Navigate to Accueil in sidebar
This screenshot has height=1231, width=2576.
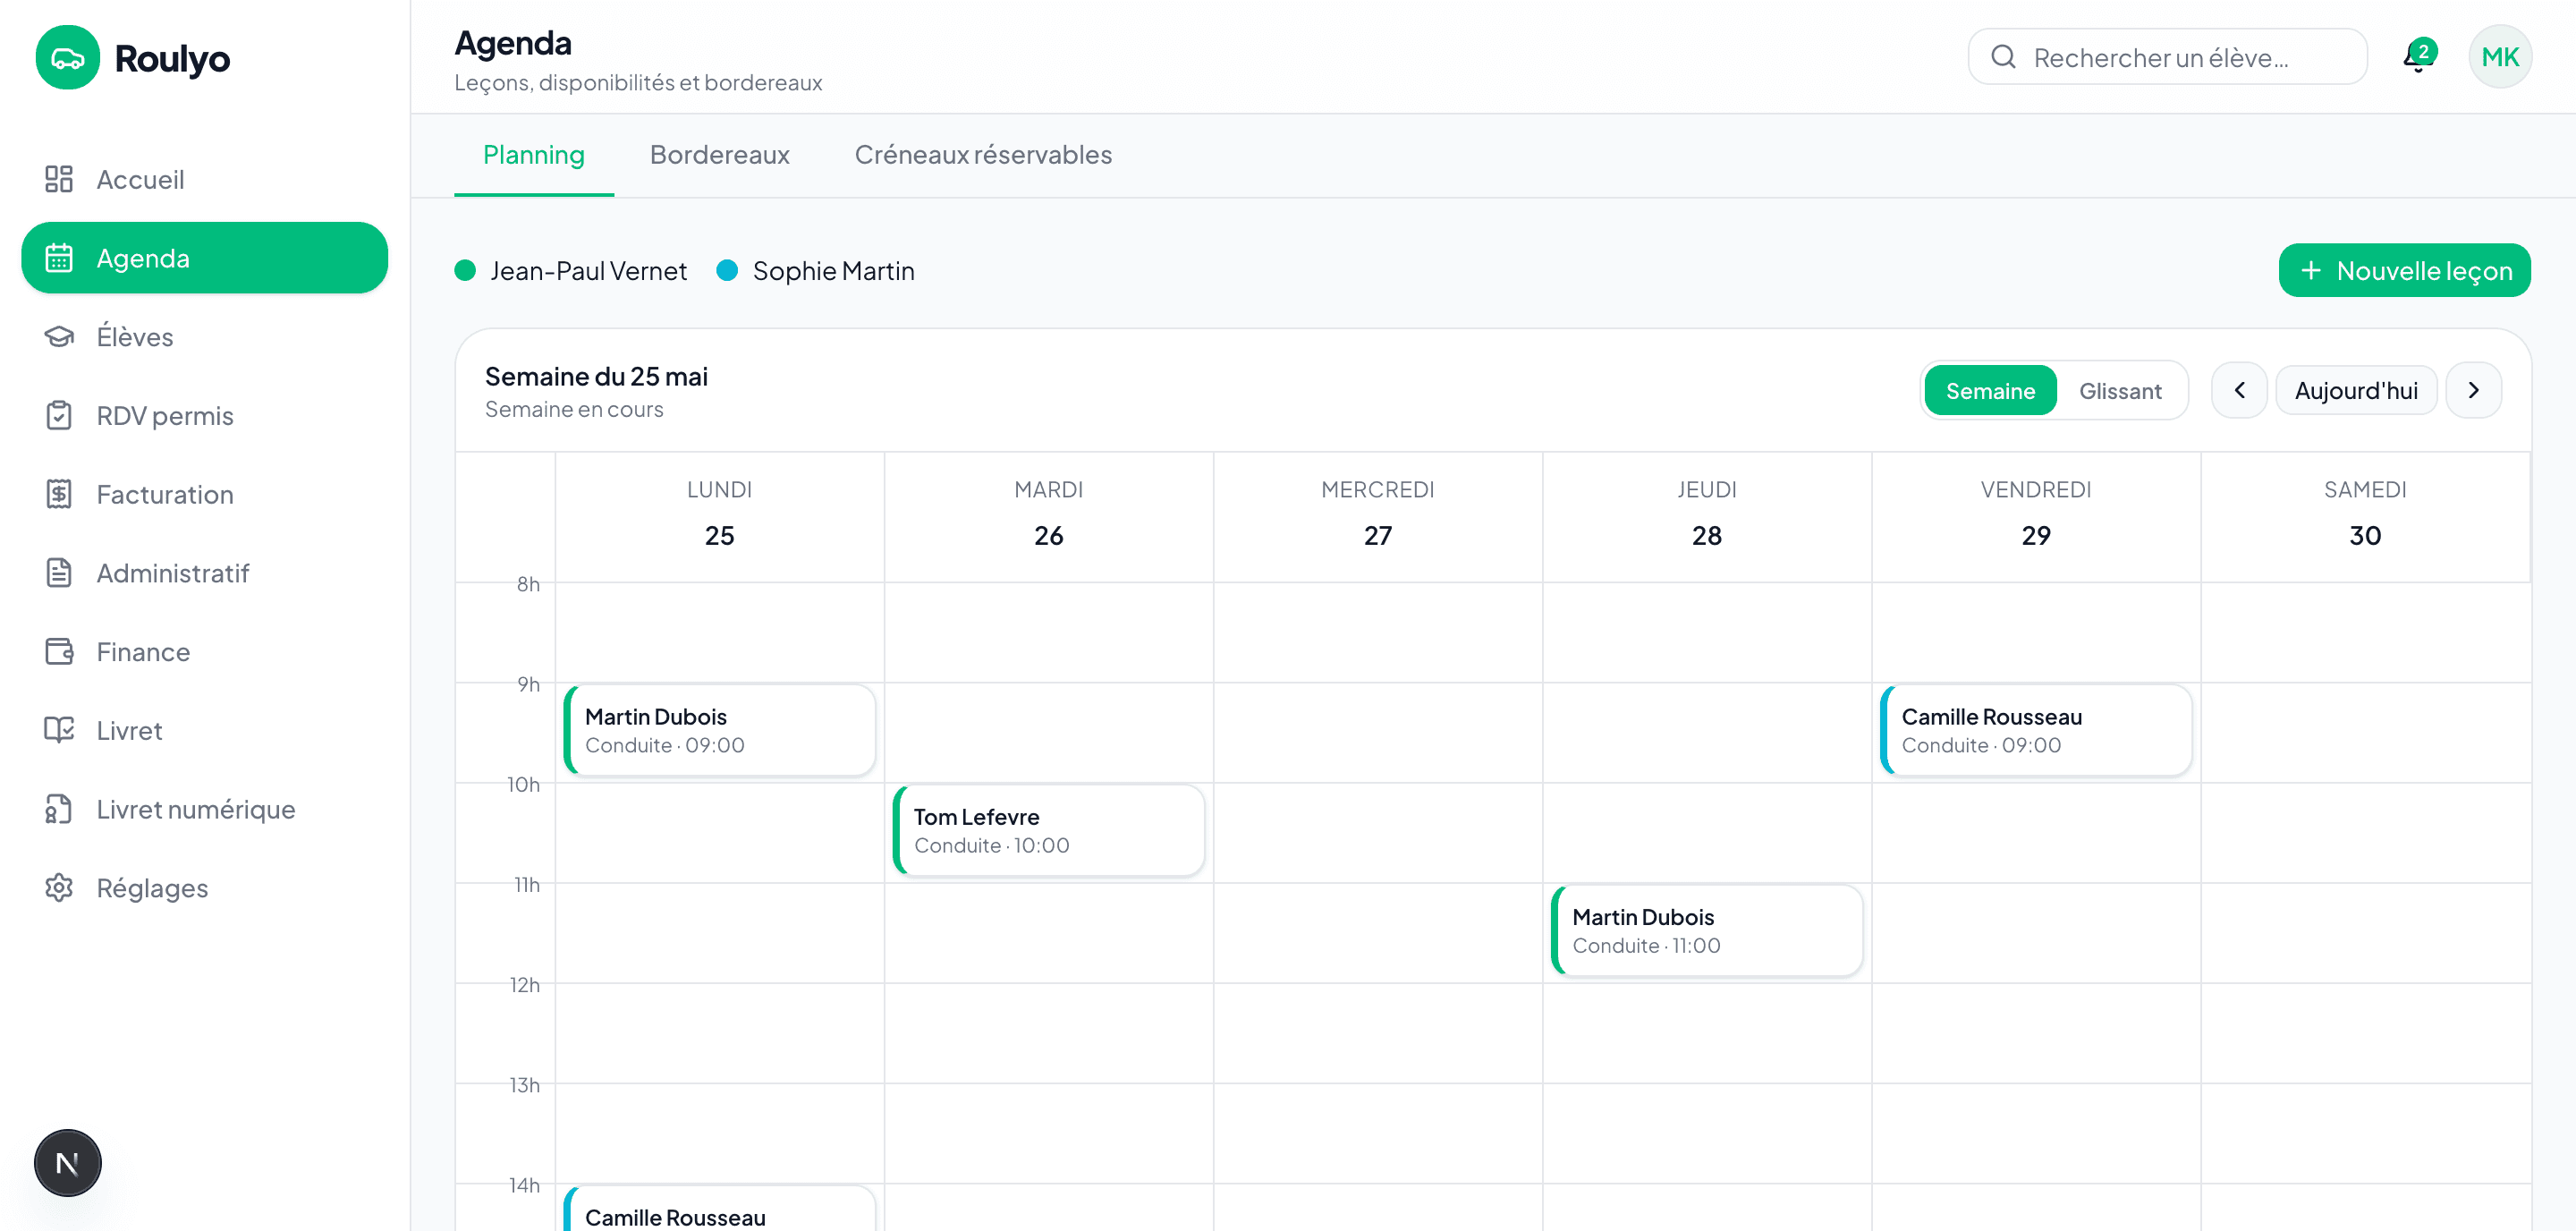[x=205, y=179]
